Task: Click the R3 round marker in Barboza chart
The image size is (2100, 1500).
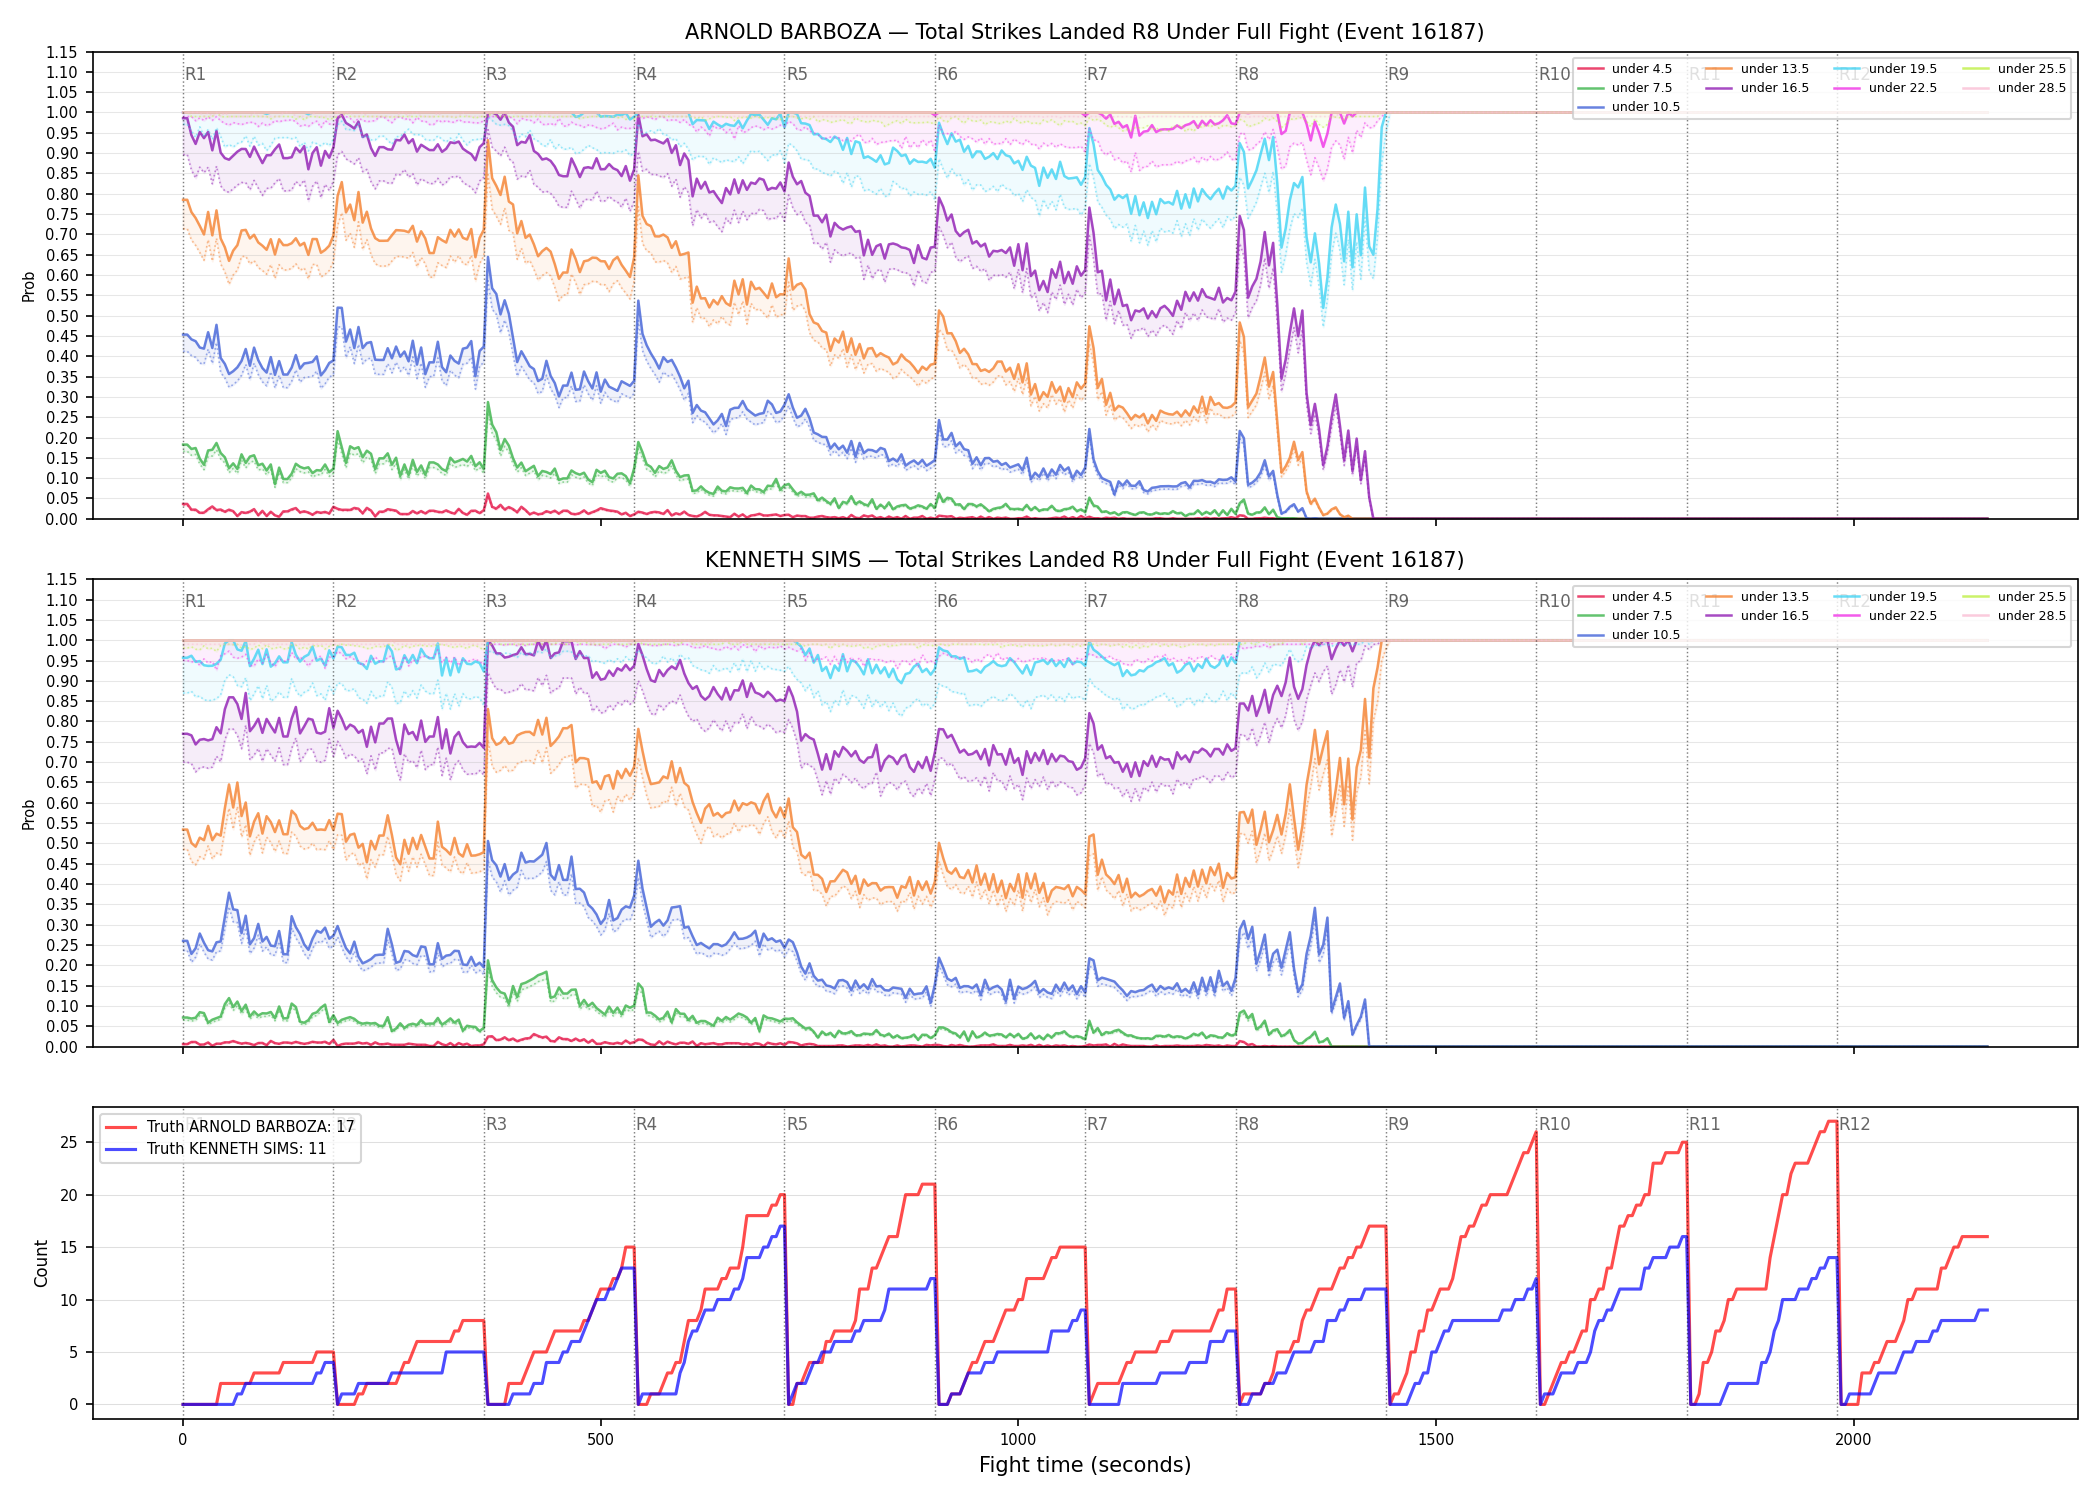Action: (x=496, y=74)
